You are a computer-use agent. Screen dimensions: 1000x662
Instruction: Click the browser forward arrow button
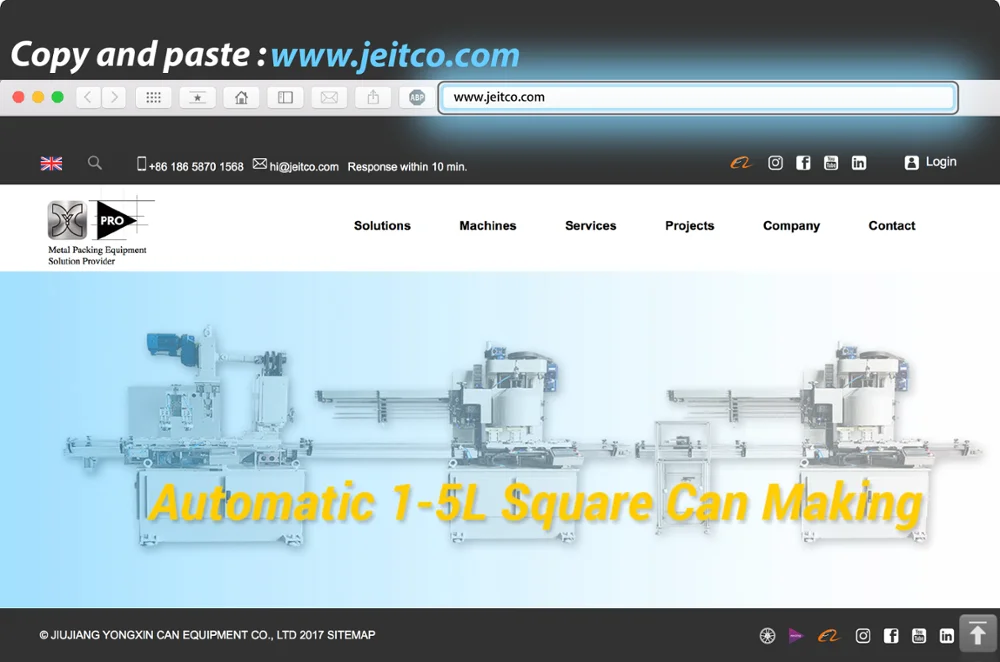point(114,97)
